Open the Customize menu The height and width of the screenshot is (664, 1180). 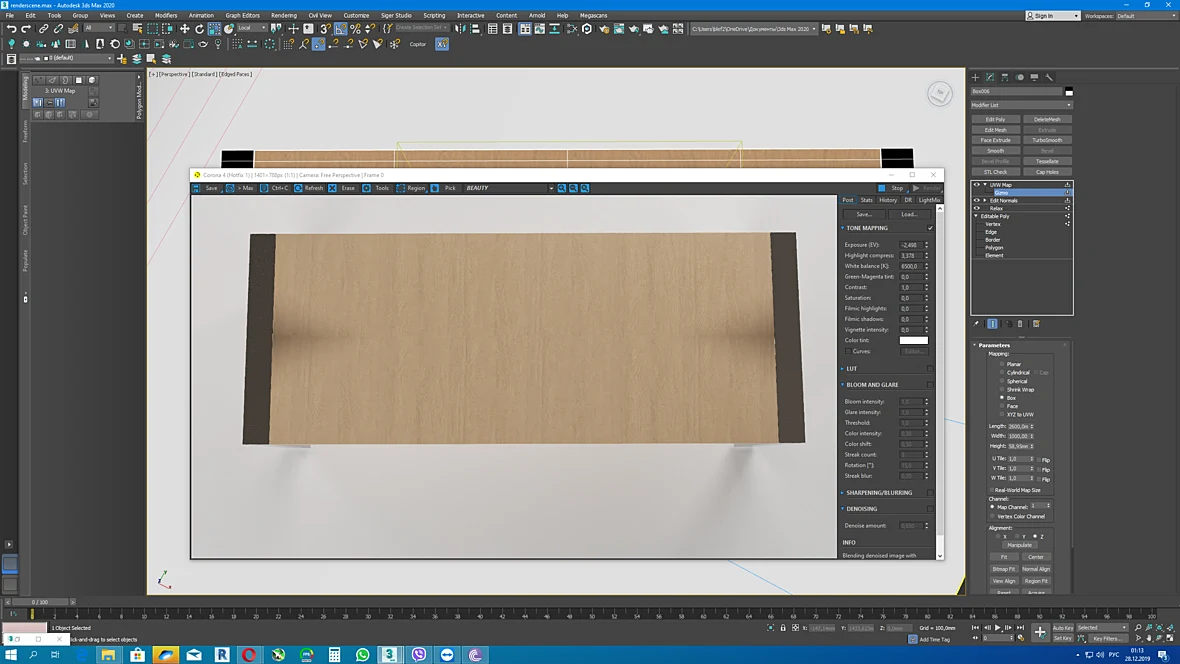pos(356,15)
